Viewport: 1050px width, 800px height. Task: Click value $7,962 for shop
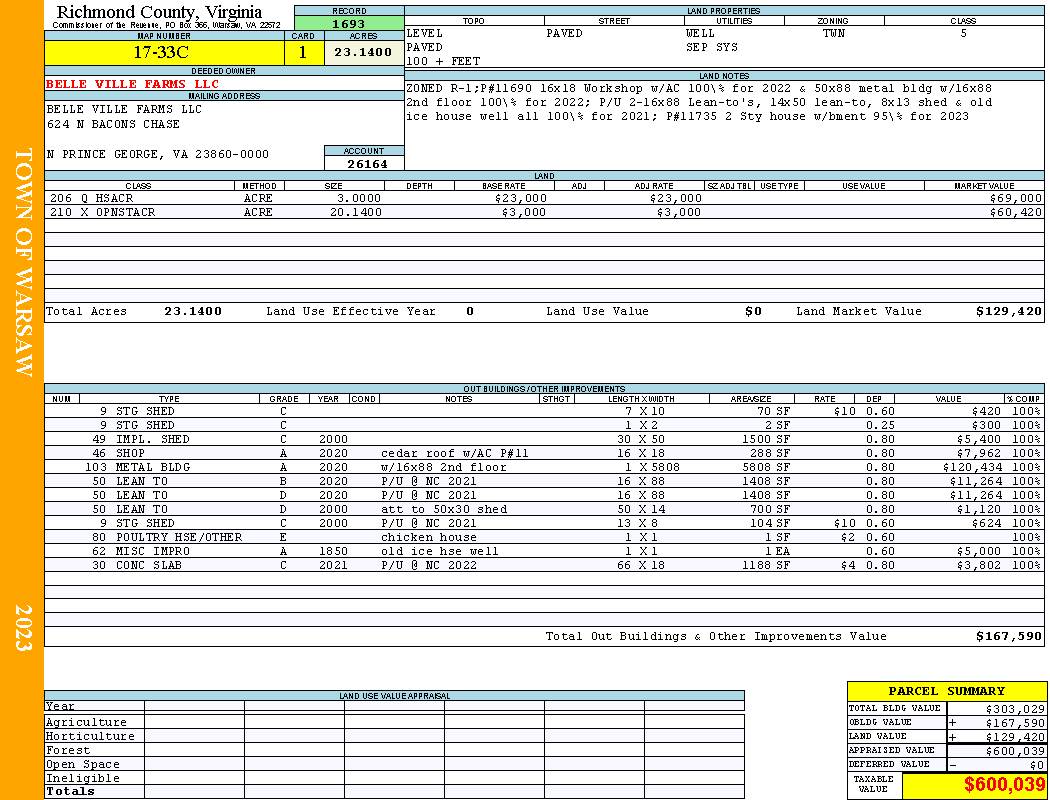[978, 453]
